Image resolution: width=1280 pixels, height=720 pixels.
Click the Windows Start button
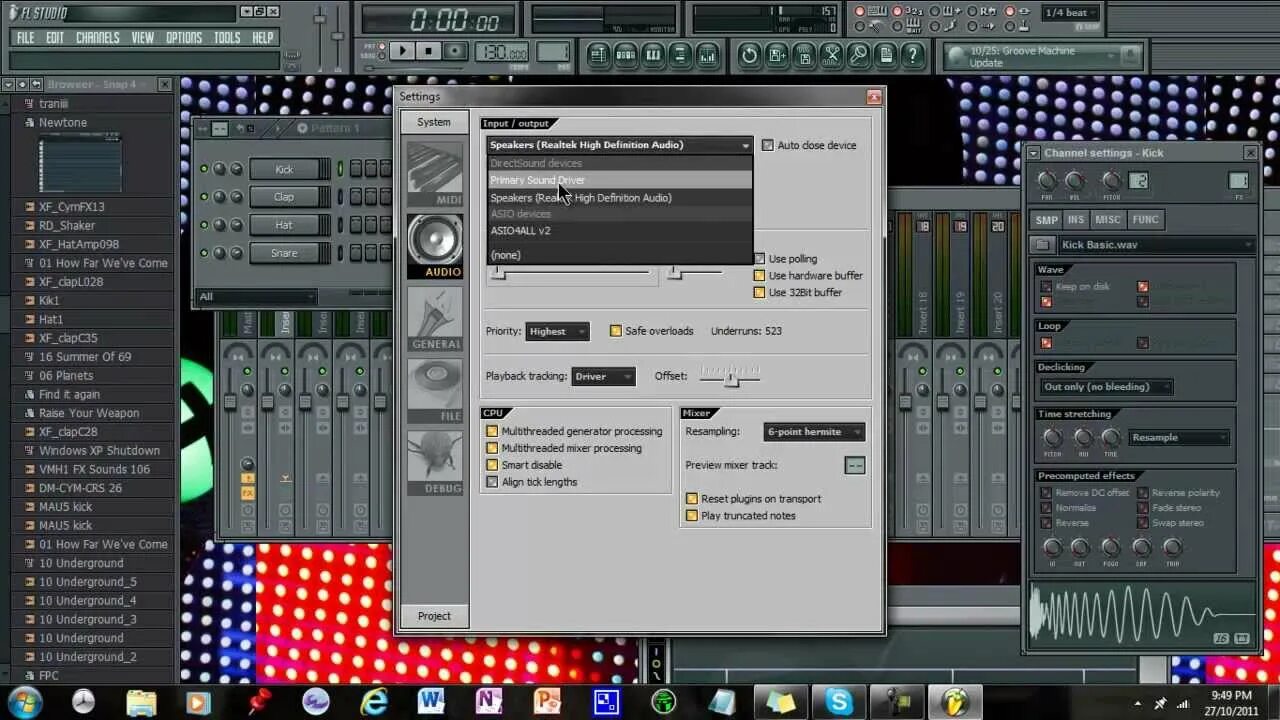point(24,702)
